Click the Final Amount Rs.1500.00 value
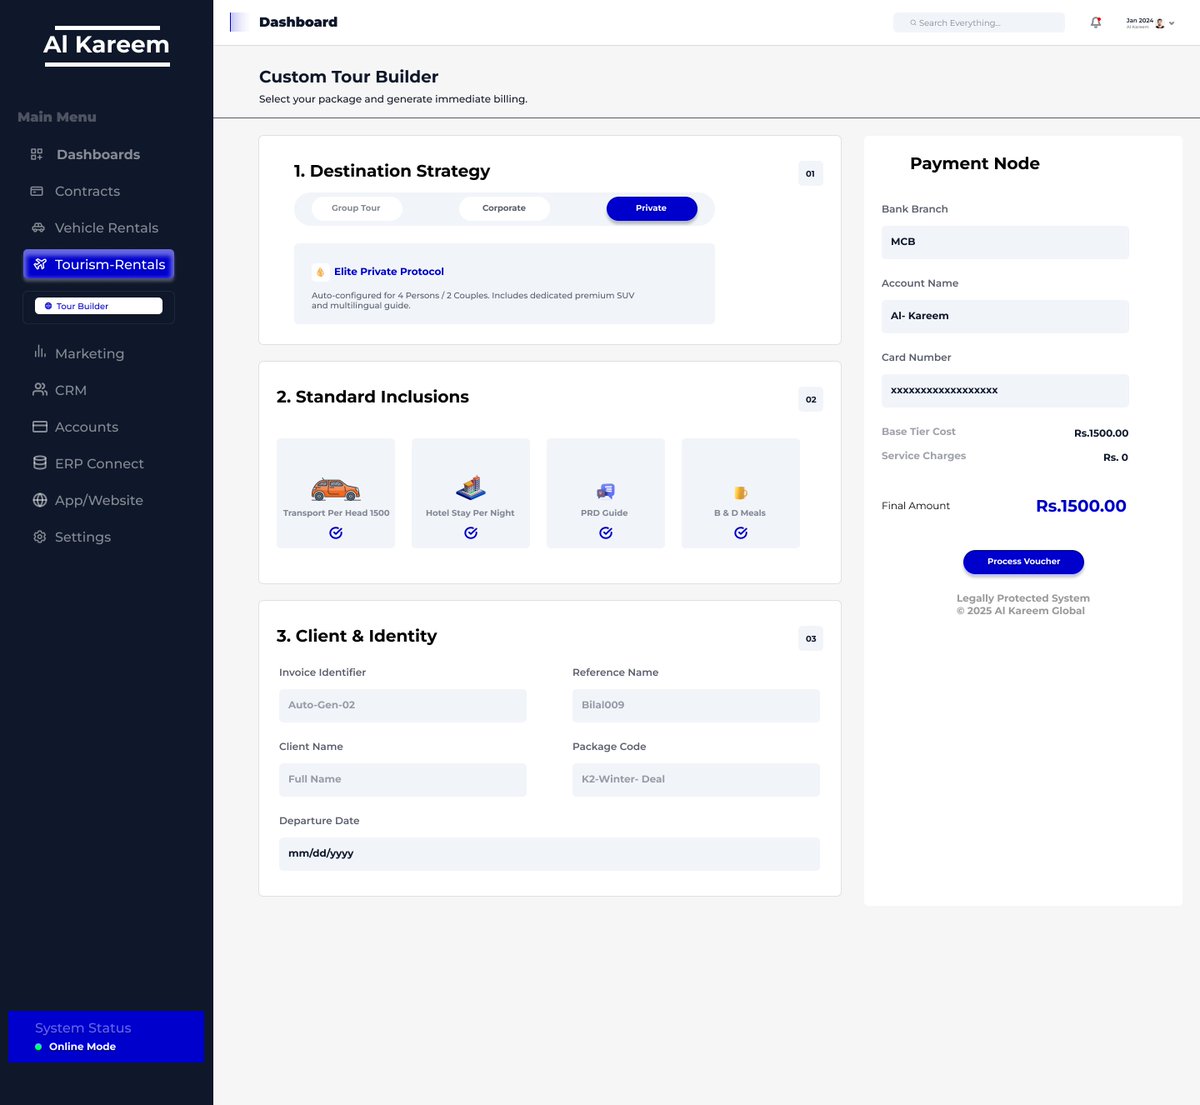Screen dimensions: 1200x1105 click(x=1081, y=506)
